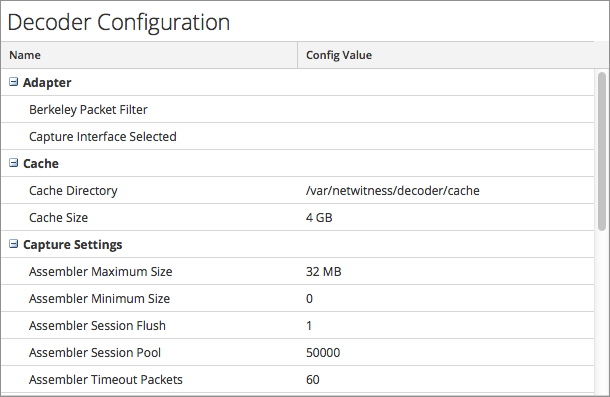Select the Assembler Maximum Size row name
610x397 pixels.
[x=100, y=272]
